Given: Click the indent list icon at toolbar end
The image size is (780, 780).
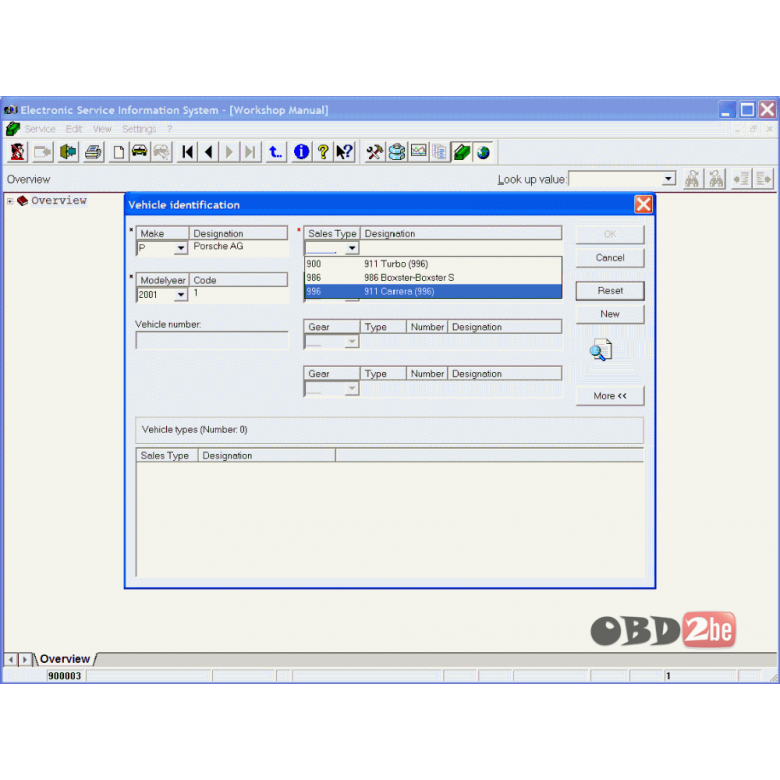Looking at the screenshot, I should [x=764, y=179].
